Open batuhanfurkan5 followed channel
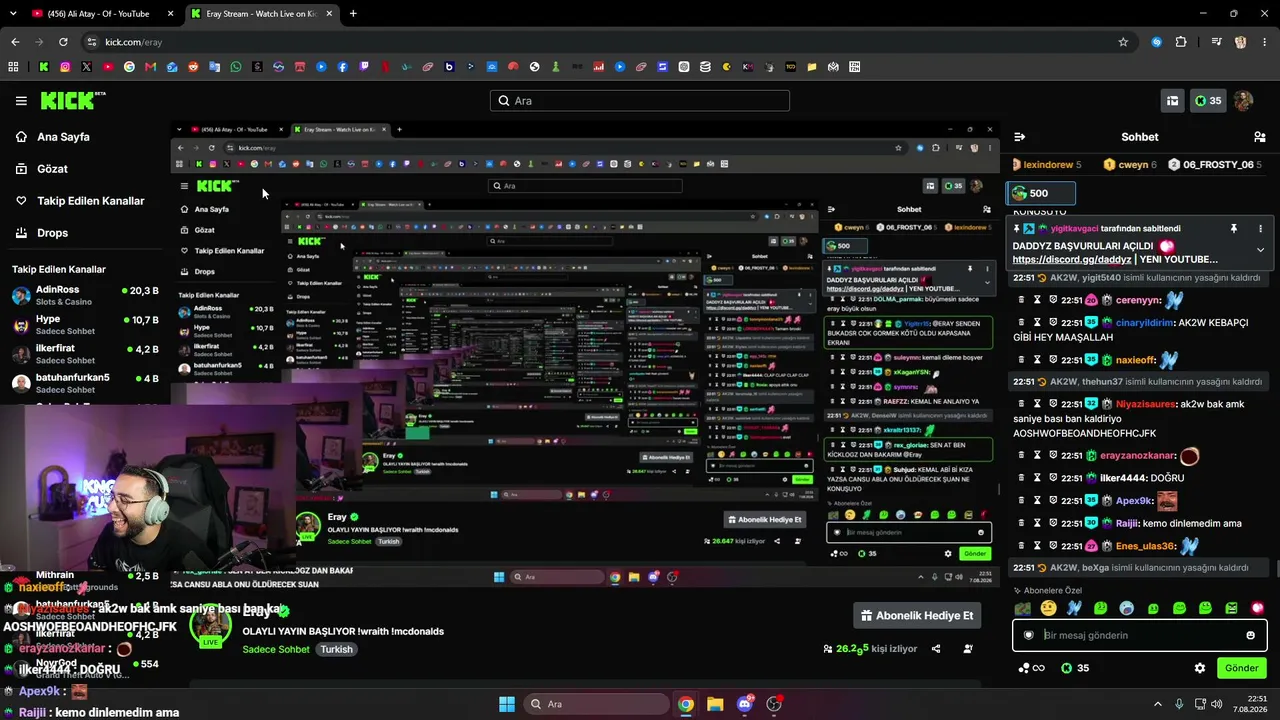This screenshot has height=720, width=1280. click(x=85, y=383)
